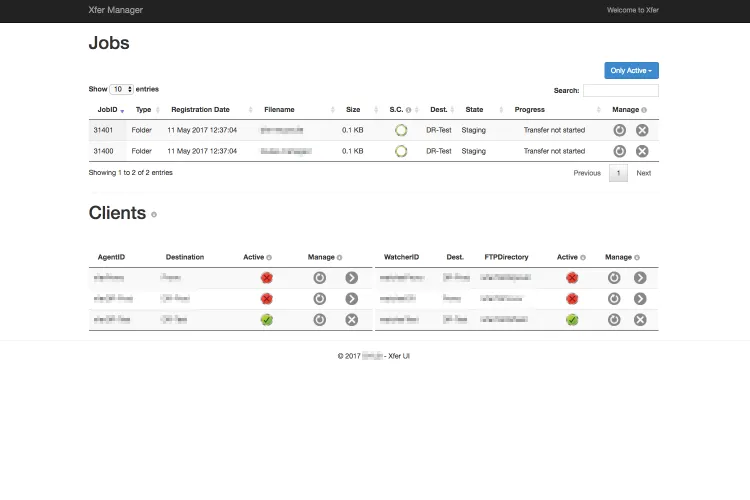750x500 pixels.
Task: Sort the jobs table by JobID
Action: click(110, 110)
